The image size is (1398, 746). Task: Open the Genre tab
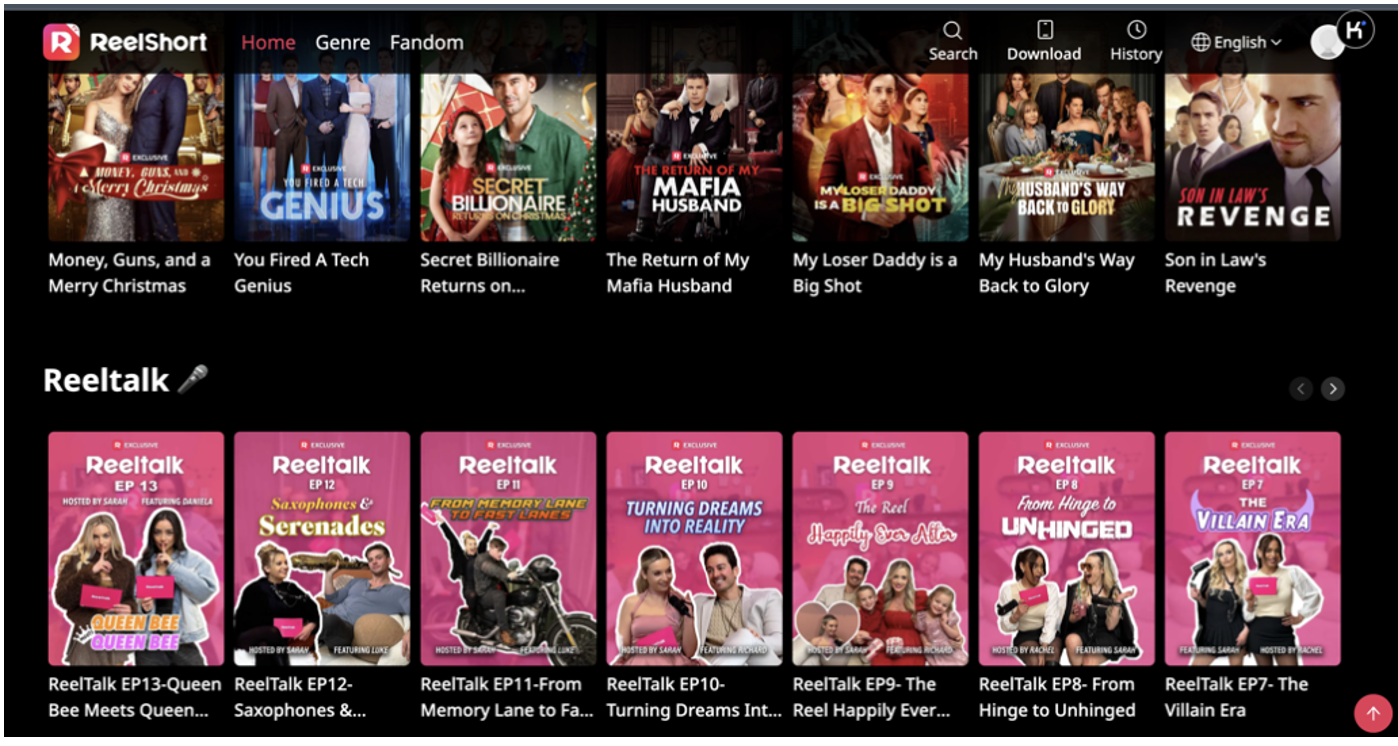343,42
